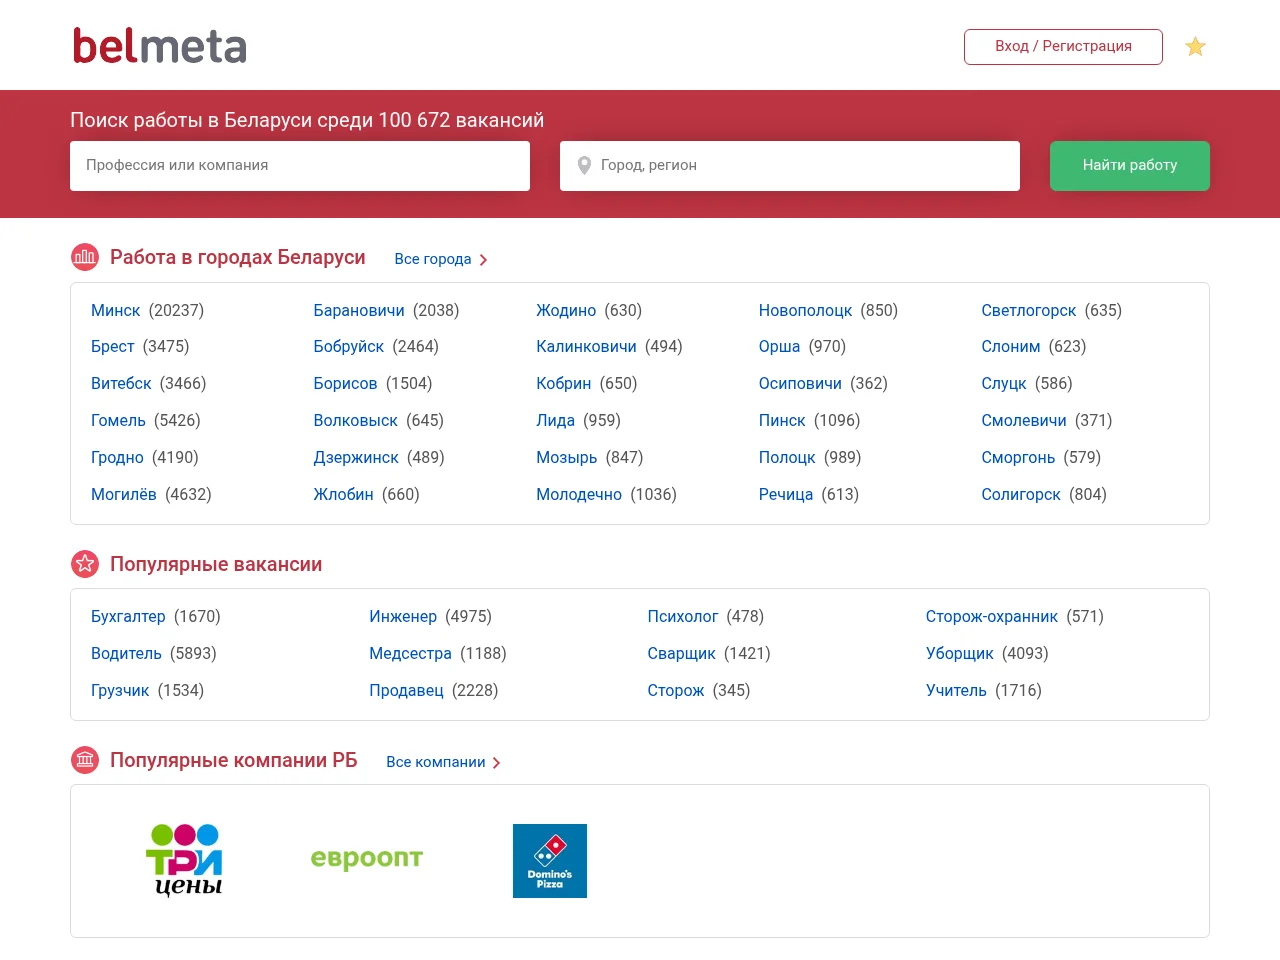This screenshot has height=960, width=1280.
Task: Open jobs in Слоним
Action: pos(1011,346)
